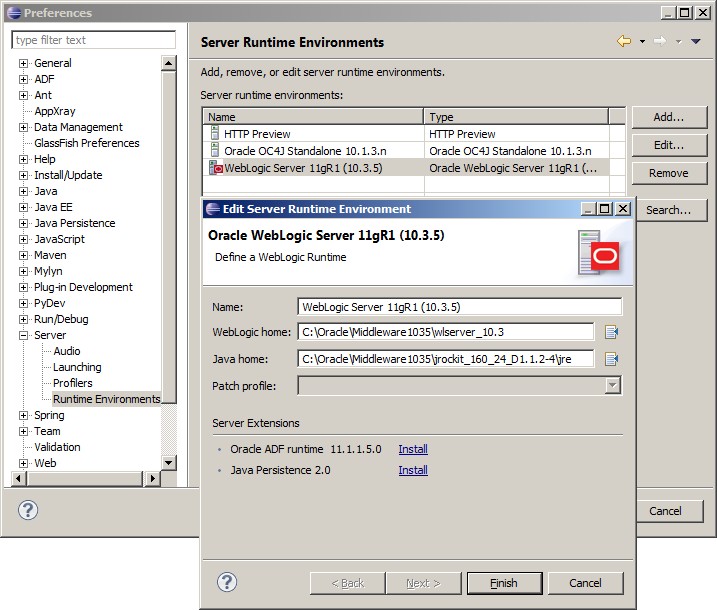Click help icon in Edit Server dialog

(227, 582)
